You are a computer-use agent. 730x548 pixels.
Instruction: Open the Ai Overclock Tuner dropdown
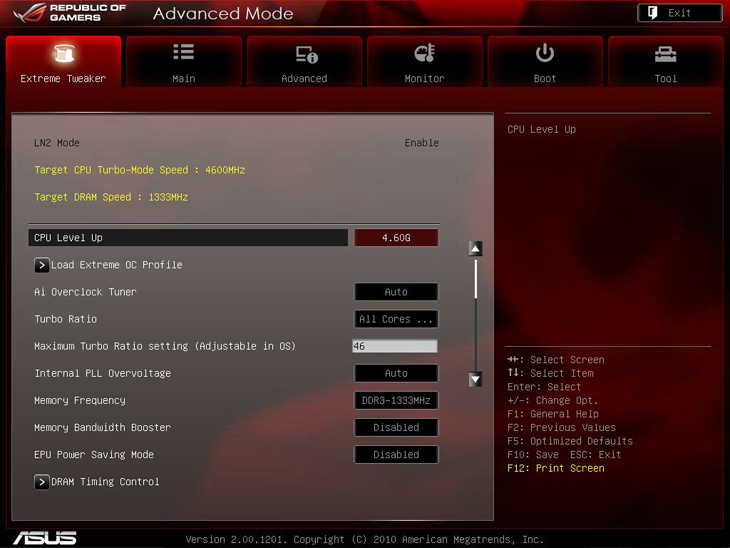(396, 292)
